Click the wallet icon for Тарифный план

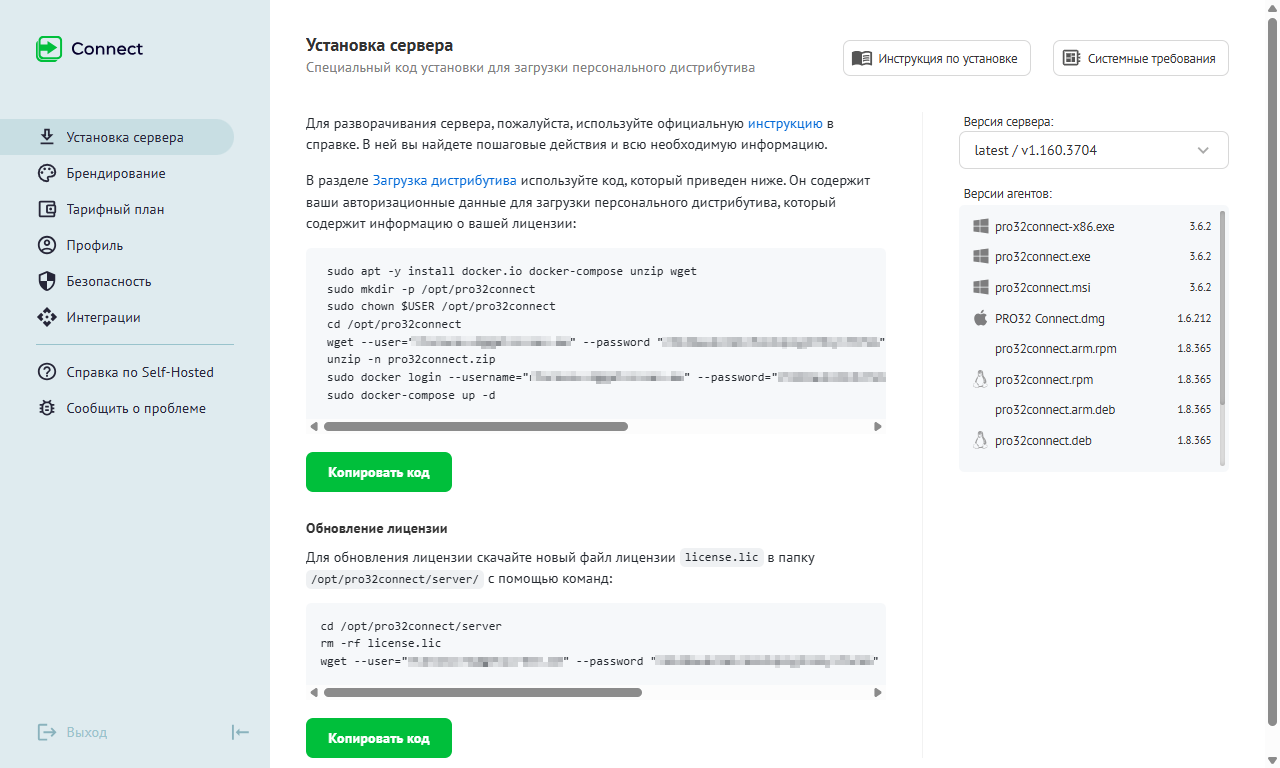pyautogui.click(x=46, y=210)
